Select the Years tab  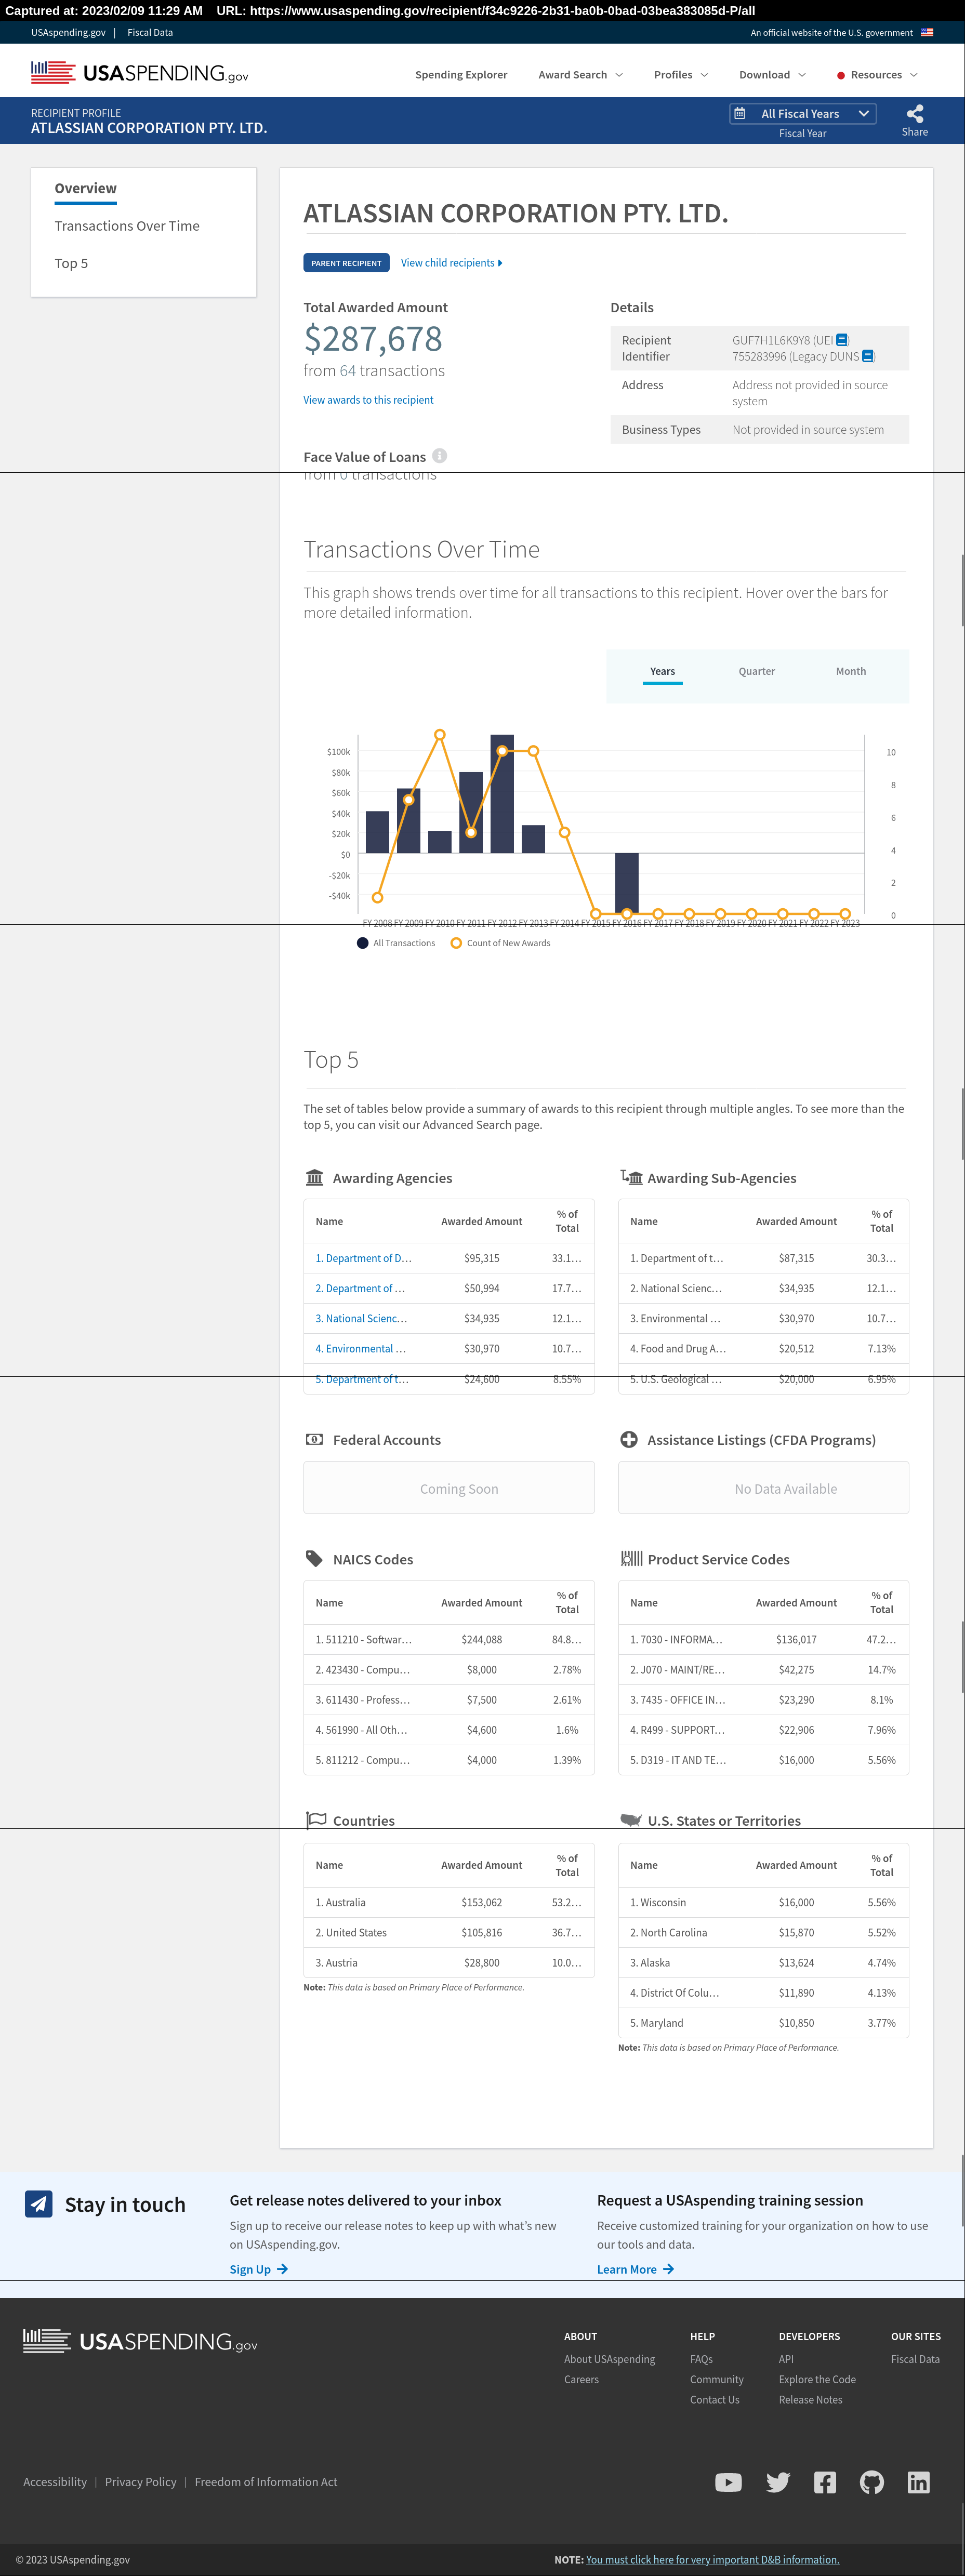[662, 672]
